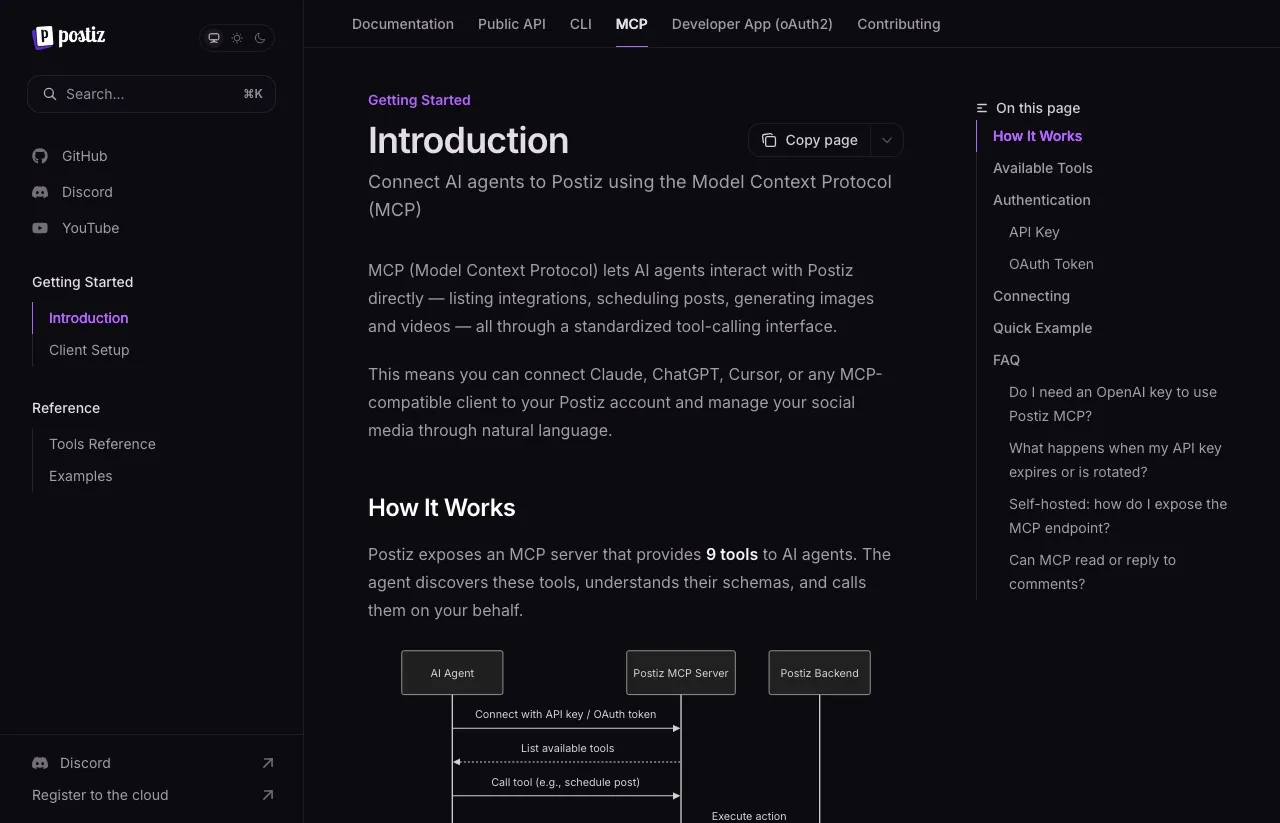Click the Reference sidebar section header
Viewport: 1280px width, 823px height.
coord(66,408)
